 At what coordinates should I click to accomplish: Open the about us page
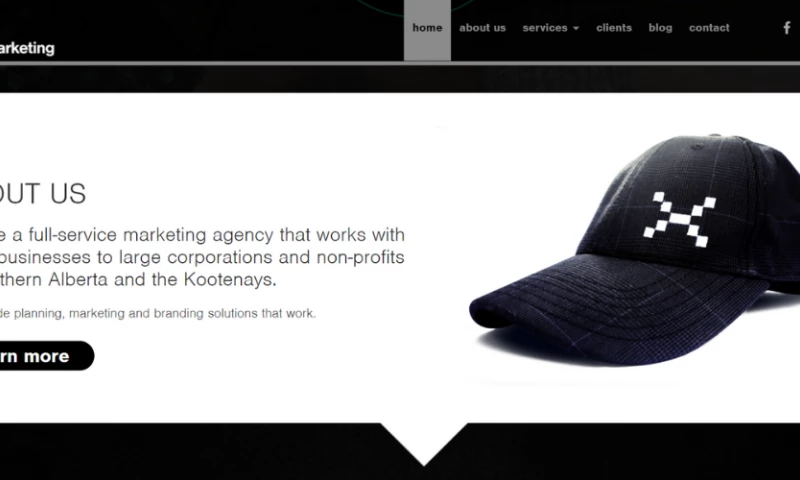pyautogui.click(x=482, y=28)
